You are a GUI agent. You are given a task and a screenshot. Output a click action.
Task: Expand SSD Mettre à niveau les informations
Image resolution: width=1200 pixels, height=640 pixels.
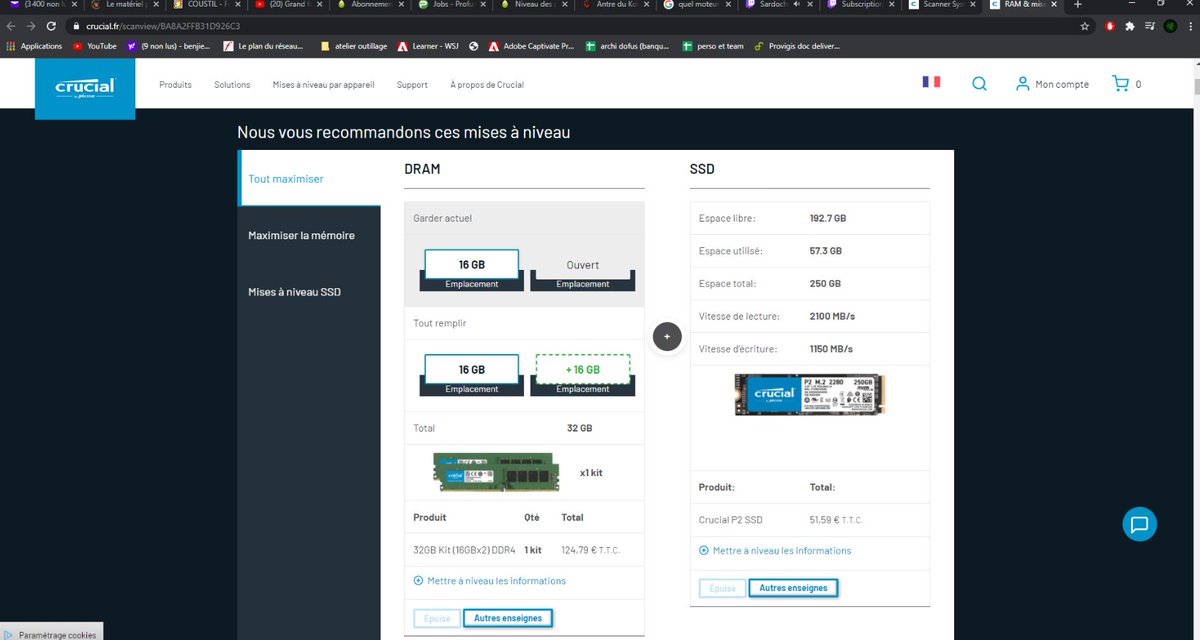[775, 551]
